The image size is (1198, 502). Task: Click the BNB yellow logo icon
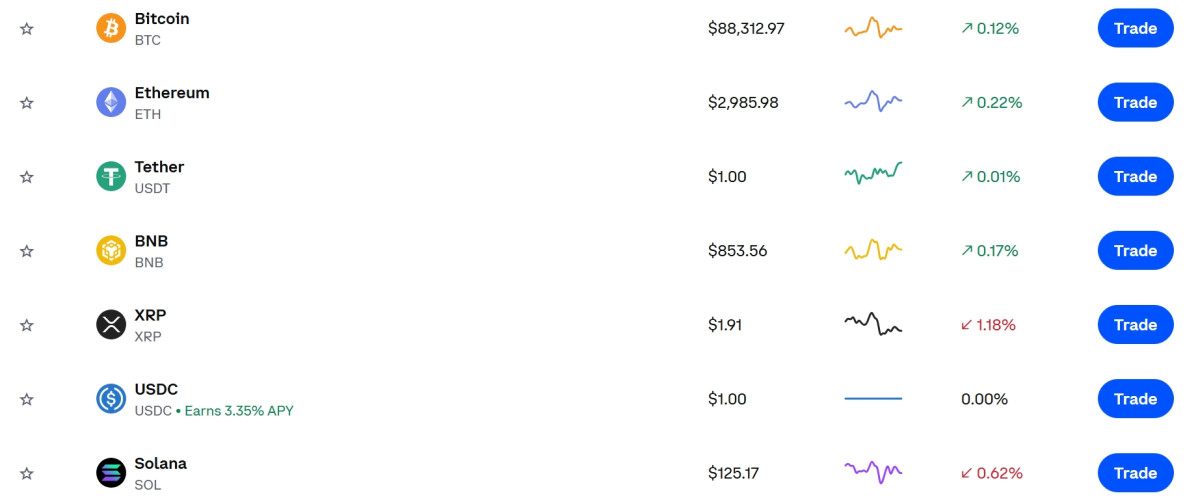[111, 250]
